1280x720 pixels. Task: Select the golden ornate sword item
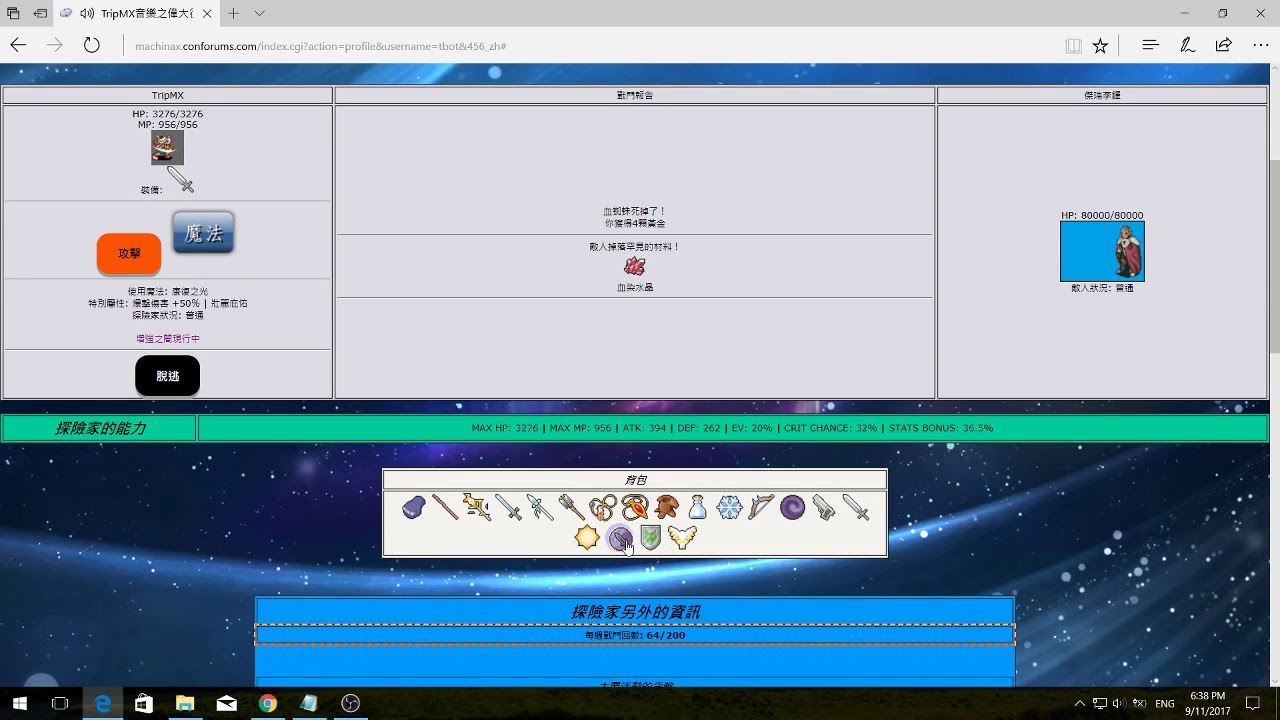click(477, 508)
